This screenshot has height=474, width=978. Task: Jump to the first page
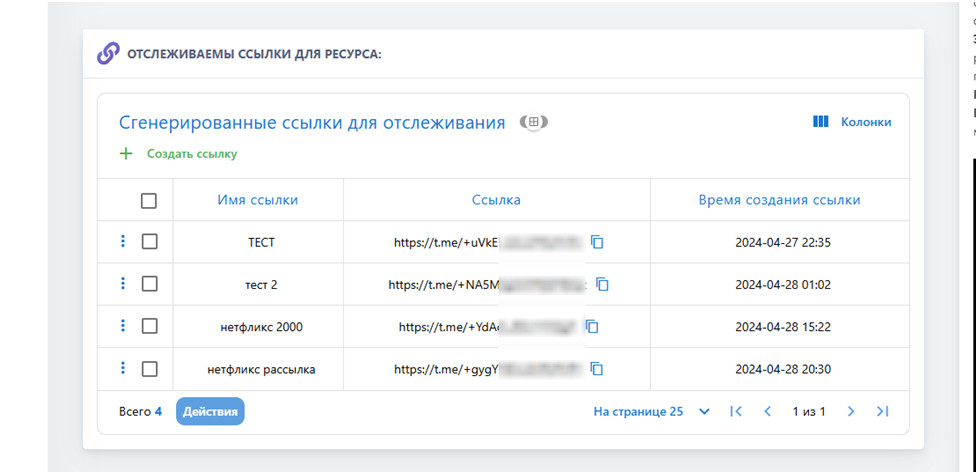tap(736, 411)
